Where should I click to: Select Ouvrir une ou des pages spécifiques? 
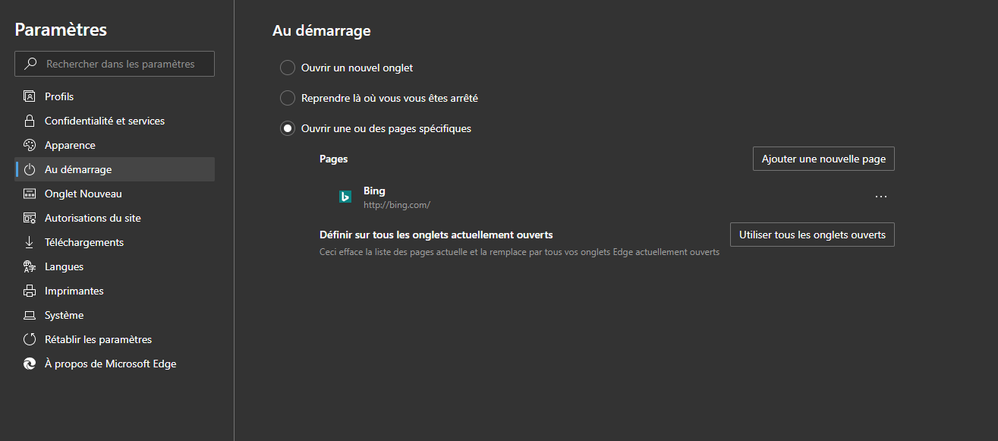(x=288, y=129)
